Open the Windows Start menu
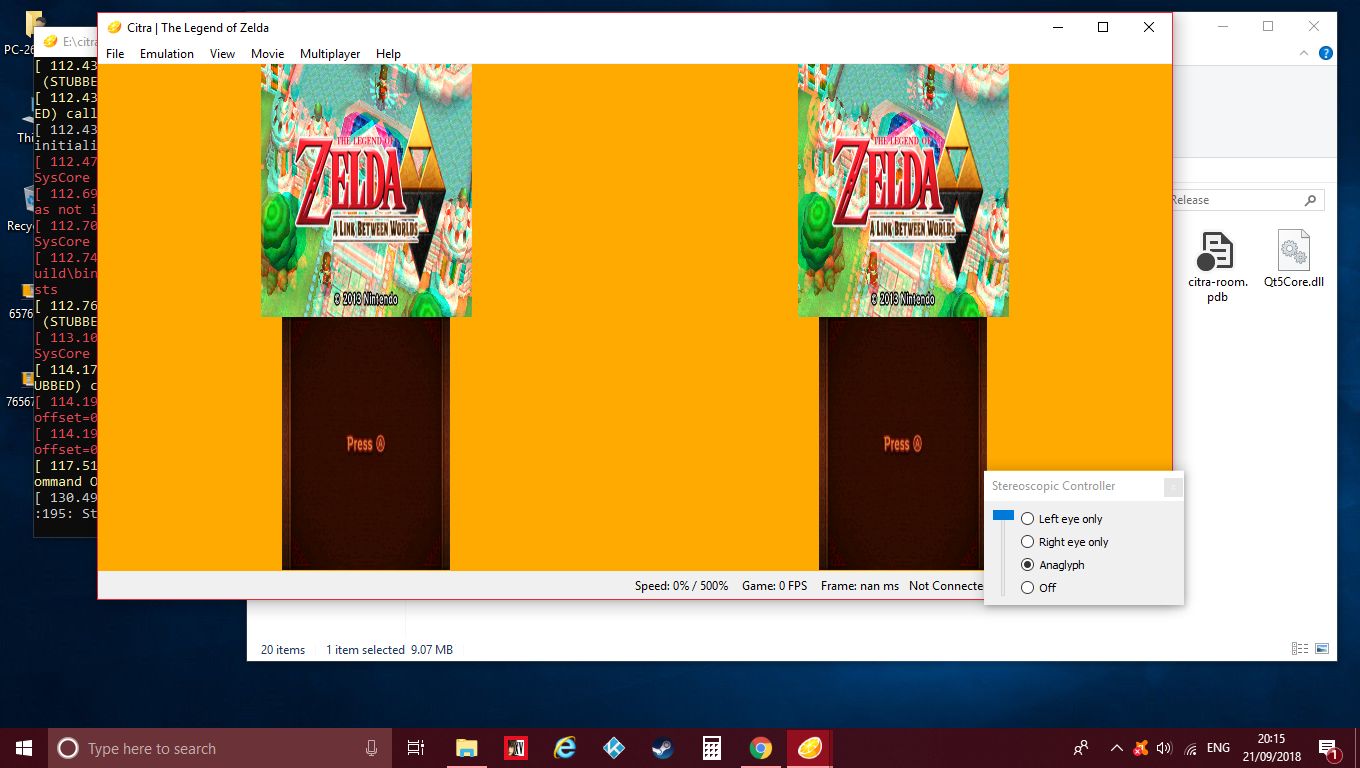This screenshot has height=768, width=1360. (x=24, y=748)
